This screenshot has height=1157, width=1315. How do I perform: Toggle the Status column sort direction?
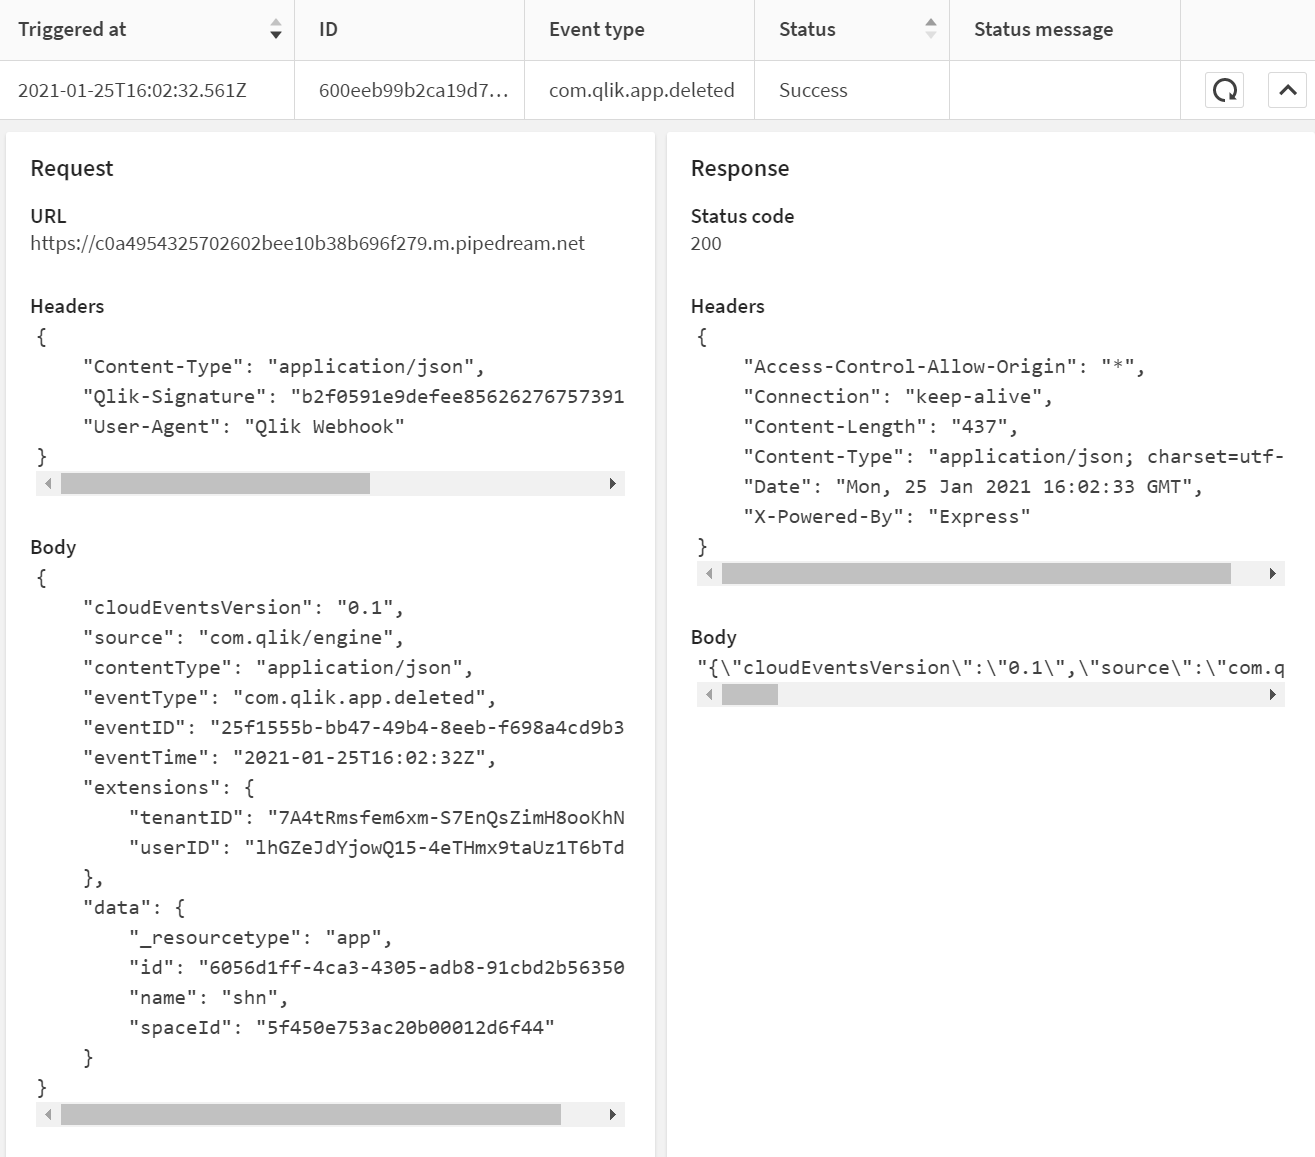click(x=931, y=30)
